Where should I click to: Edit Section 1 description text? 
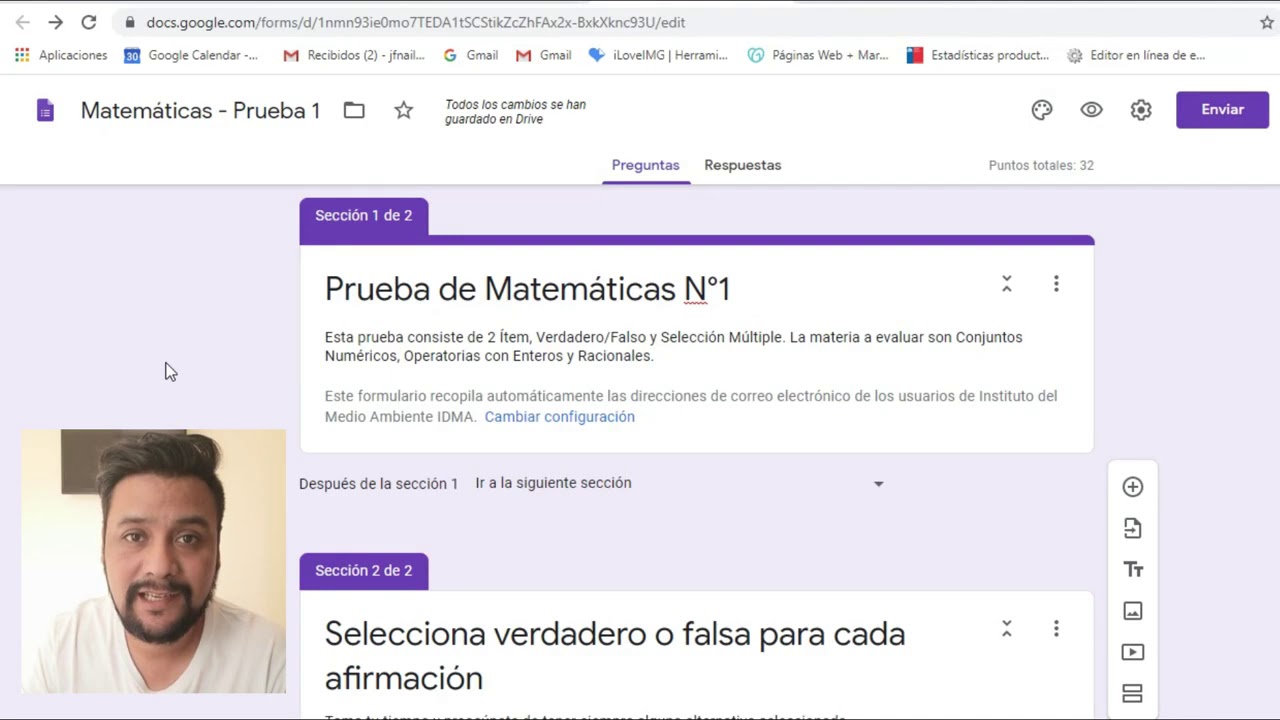(674, 347)
